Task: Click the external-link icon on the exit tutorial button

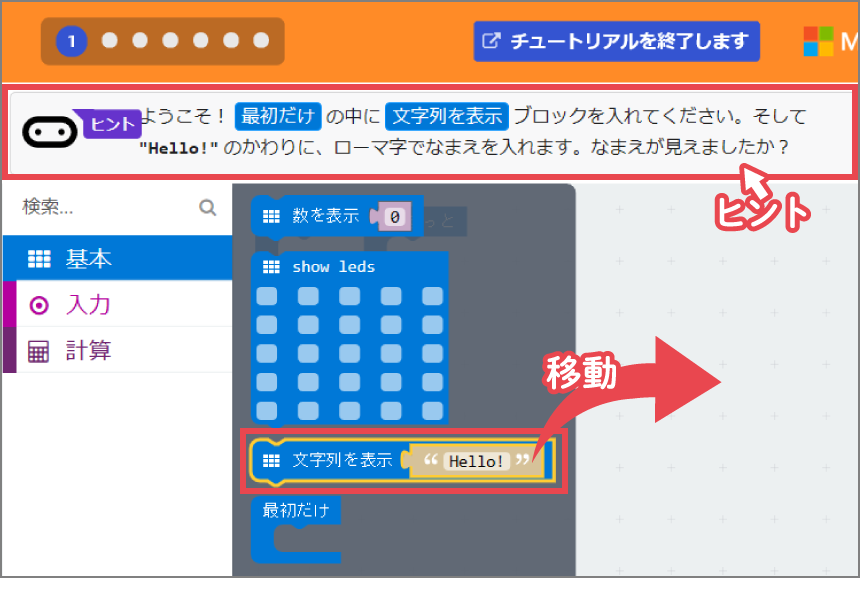Action: coord(491,41)
